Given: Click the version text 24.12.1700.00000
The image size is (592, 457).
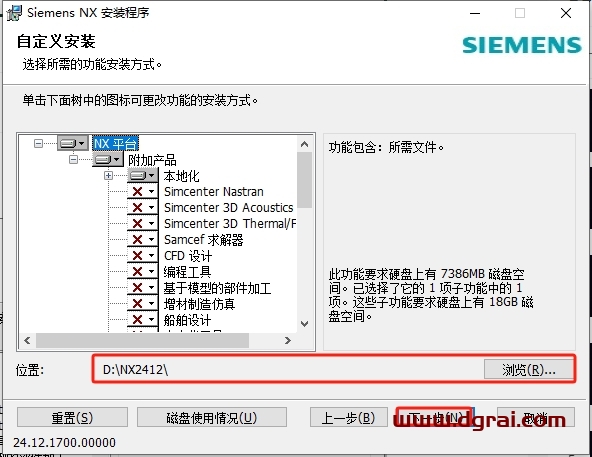Looking at the screenshot, I should 64,442.
